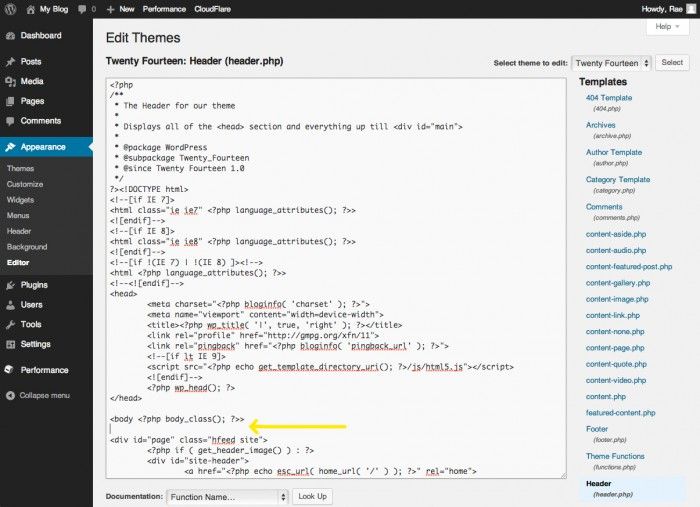The width and height of the screenshot is (700, 507).
Task: Open CloudFlare in the admin bar
Action: click(x=212, y=9)
